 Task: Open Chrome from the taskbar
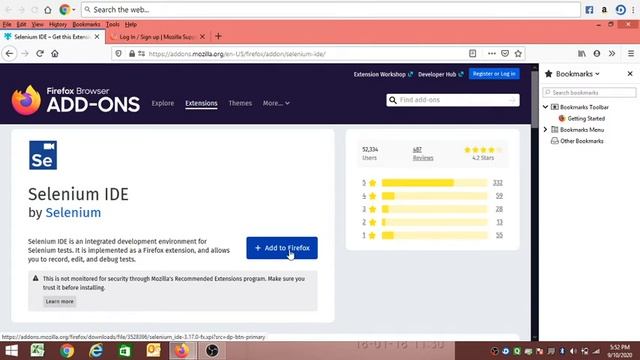click(67, 351)
